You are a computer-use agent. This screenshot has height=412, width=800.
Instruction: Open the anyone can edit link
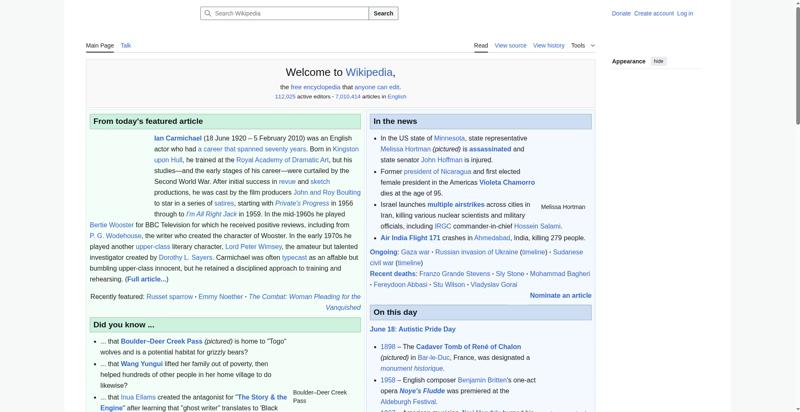click(x=377, y=87)
